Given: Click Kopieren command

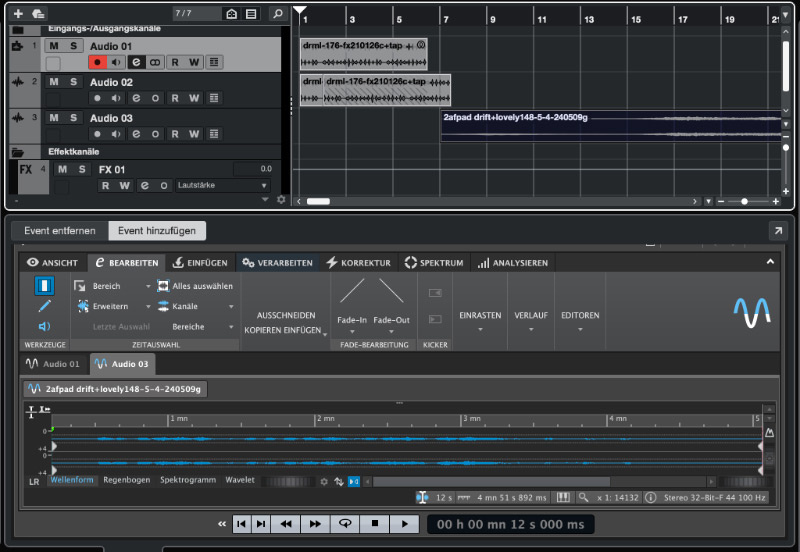Looking at the screenshot, I should point(264,330).
